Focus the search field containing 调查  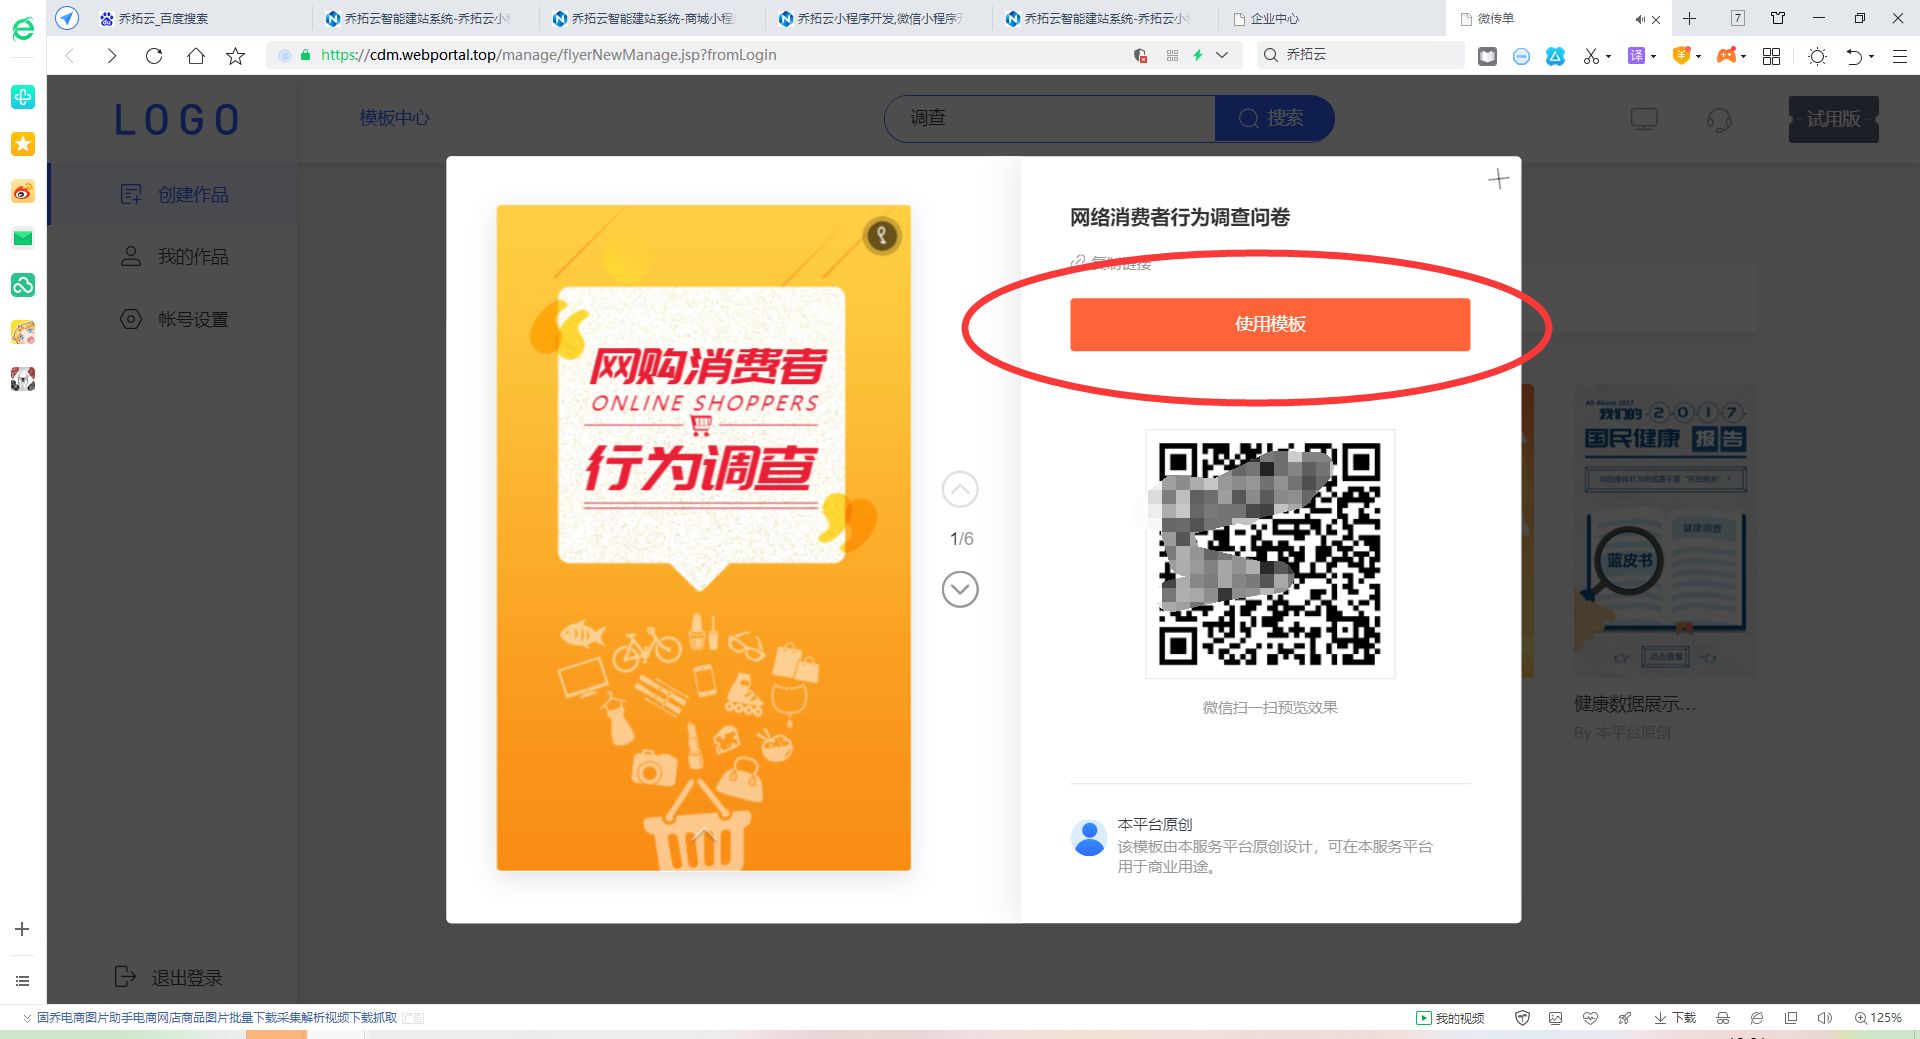1050,118
